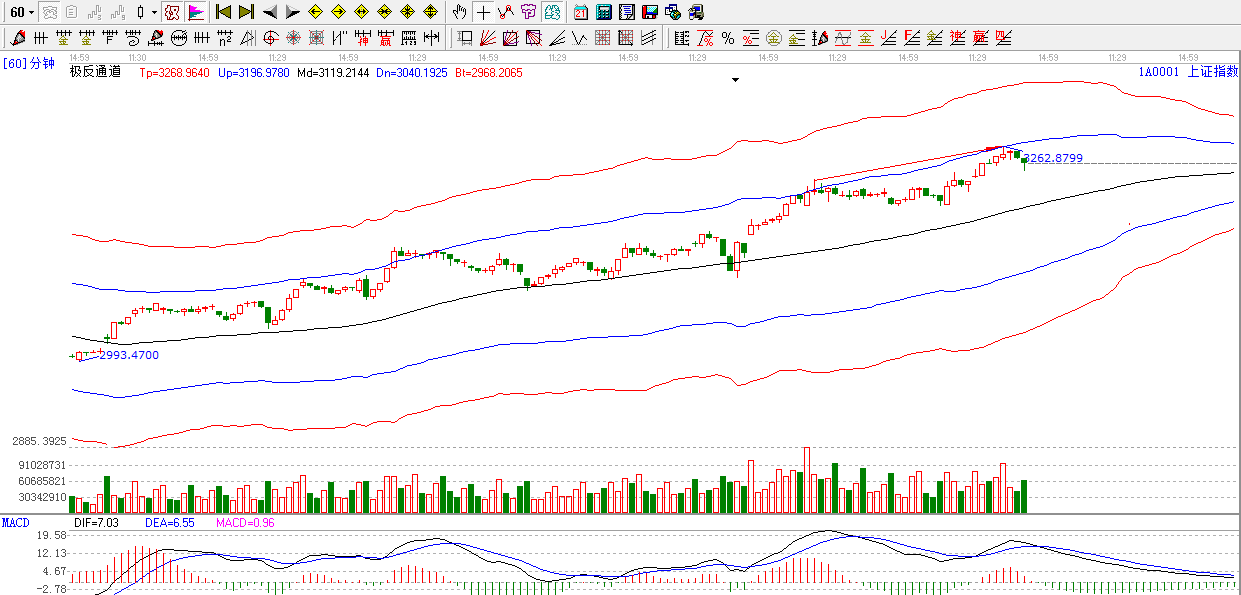Toggle the red 权 adjustment button
The width and height of the screenshot is (1241, 595).
tap(171, 12)
